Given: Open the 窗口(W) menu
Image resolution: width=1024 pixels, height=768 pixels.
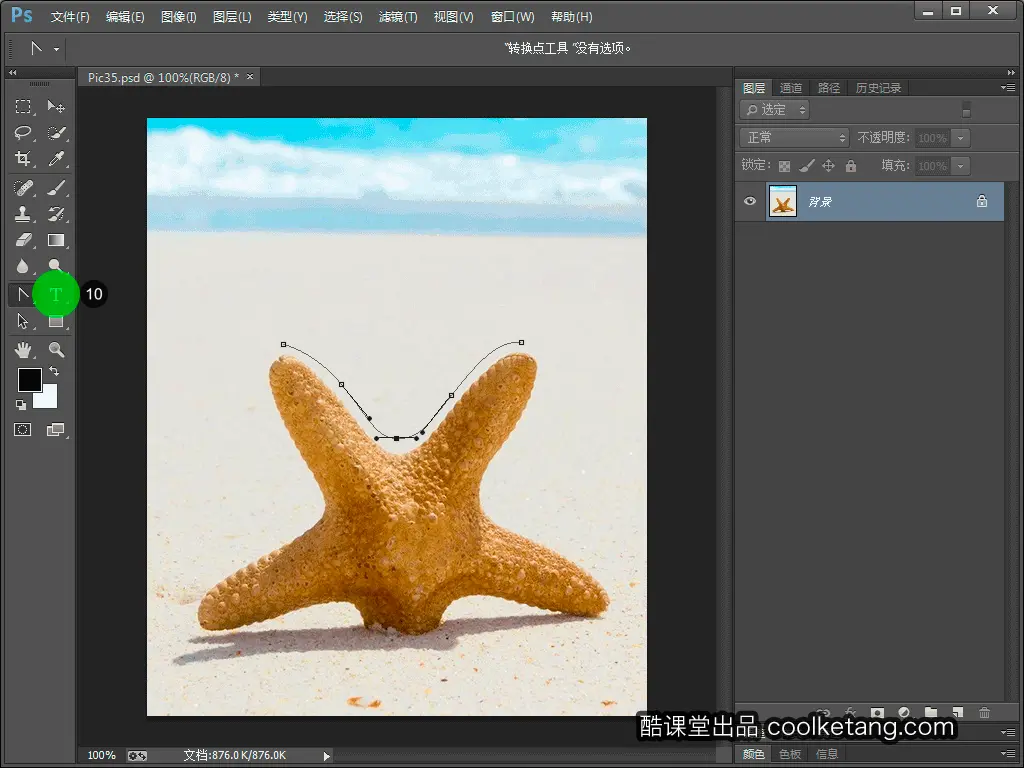Looking at the screenshot, I should click(512, 17).
